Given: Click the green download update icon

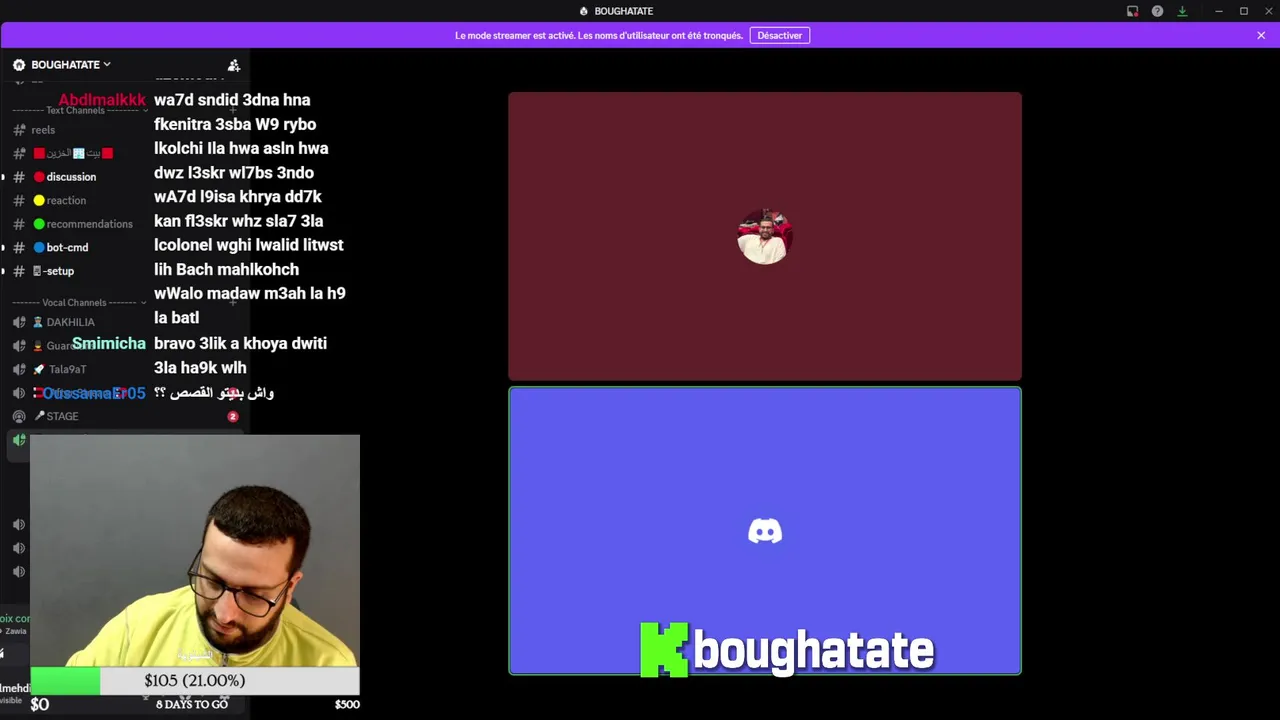Looking at the screenshot, I should pyautogui.click(x=1182, y=11).
